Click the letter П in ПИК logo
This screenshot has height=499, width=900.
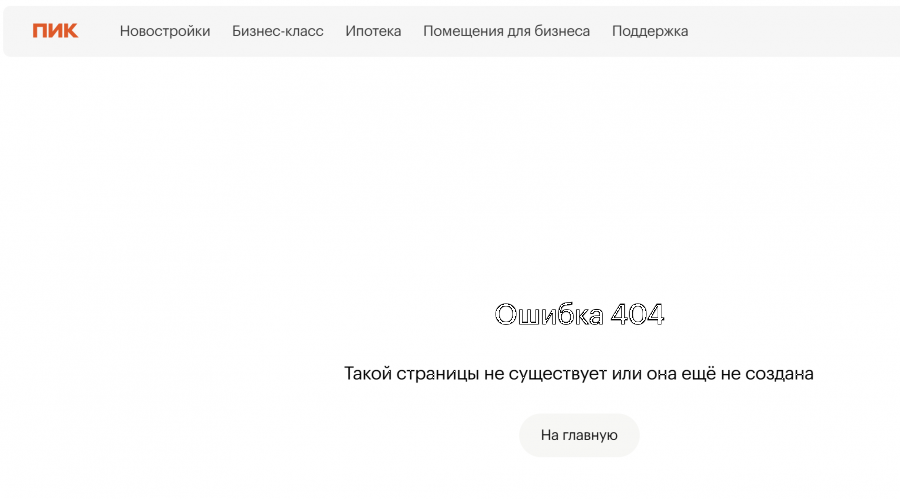pyautogui.click(x=40, y=31)
